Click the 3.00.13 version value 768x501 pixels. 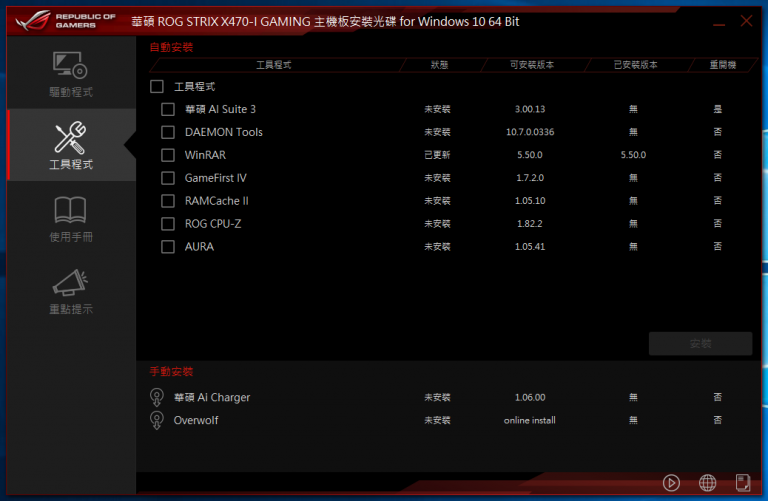pos(530,109)
